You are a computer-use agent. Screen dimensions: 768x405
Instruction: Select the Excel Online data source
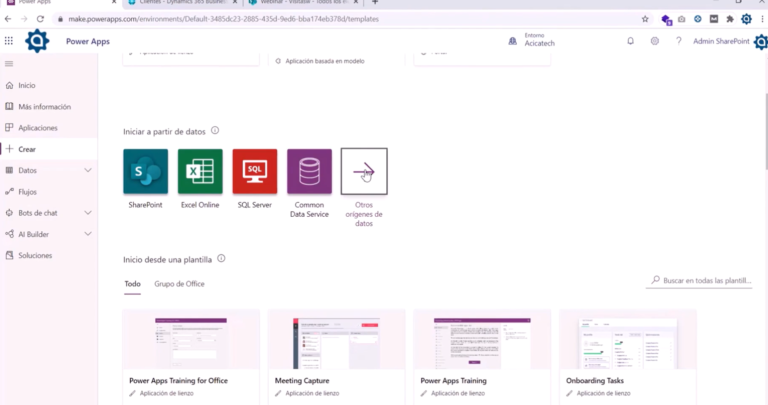pyautogui.click(x=200, y=171)
